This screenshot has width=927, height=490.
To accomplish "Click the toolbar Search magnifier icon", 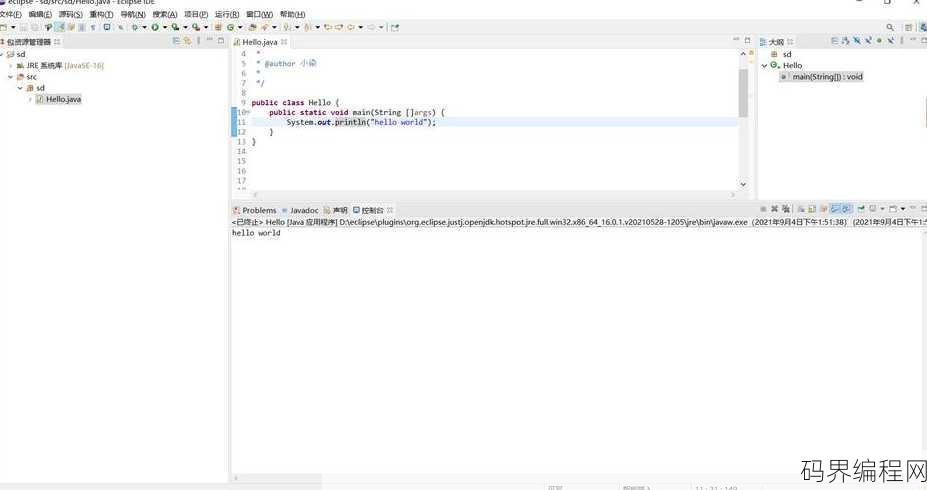I will [890, 27].
